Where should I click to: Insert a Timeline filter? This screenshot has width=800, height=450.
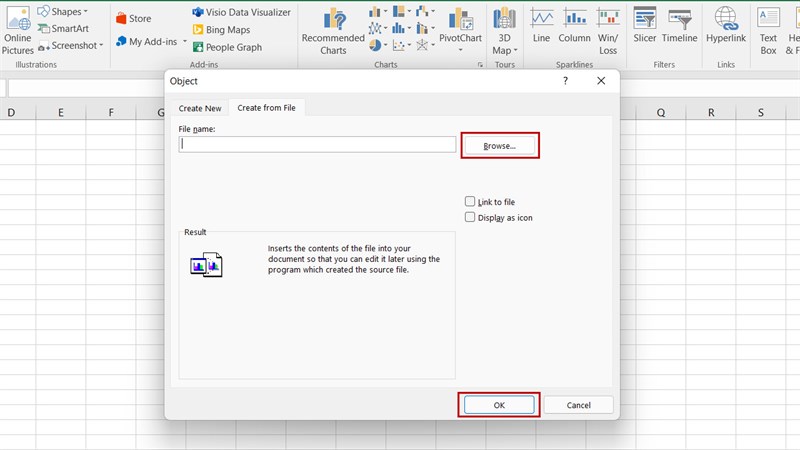pyautogui.click(x=680, y=24)
